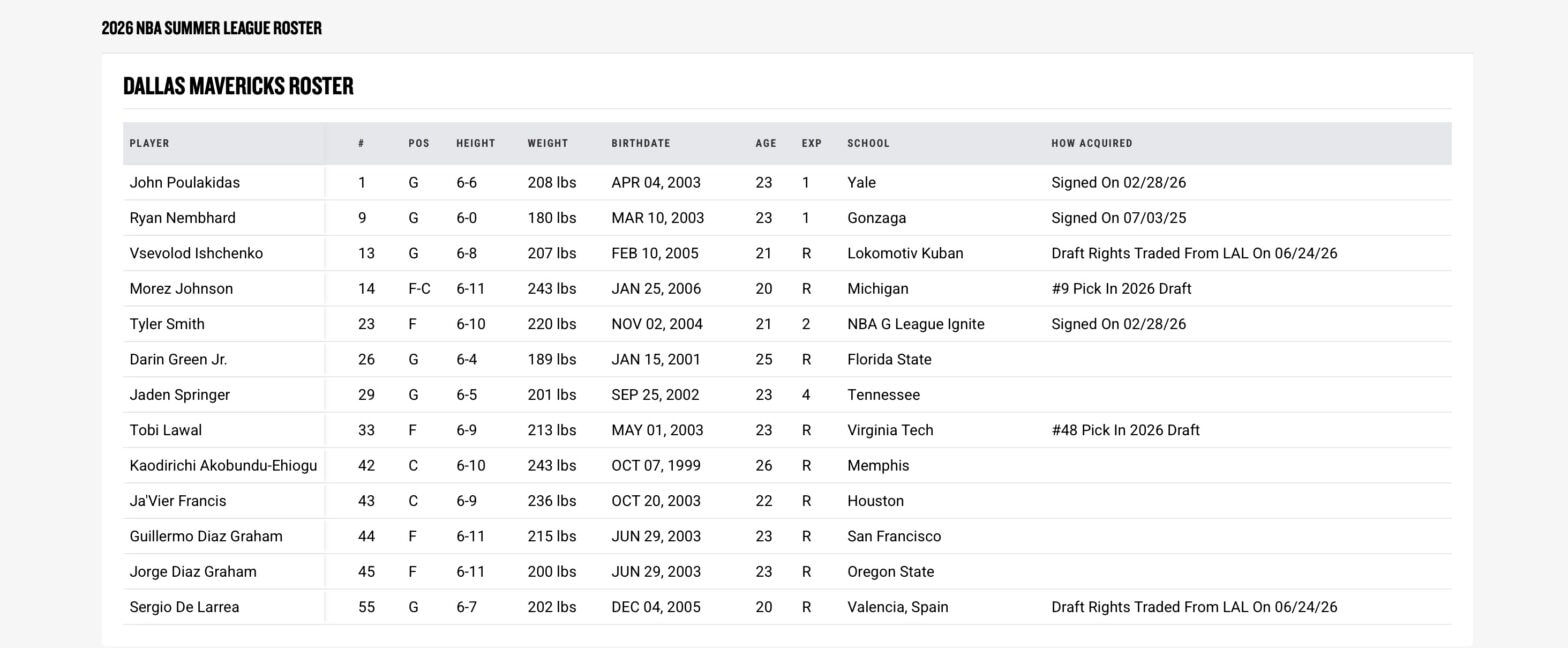Image resolution: width=1568 pixels, height=648 pixels.
Task: Click Jorge Diaz Graham's name
Action: pos(193,572)
